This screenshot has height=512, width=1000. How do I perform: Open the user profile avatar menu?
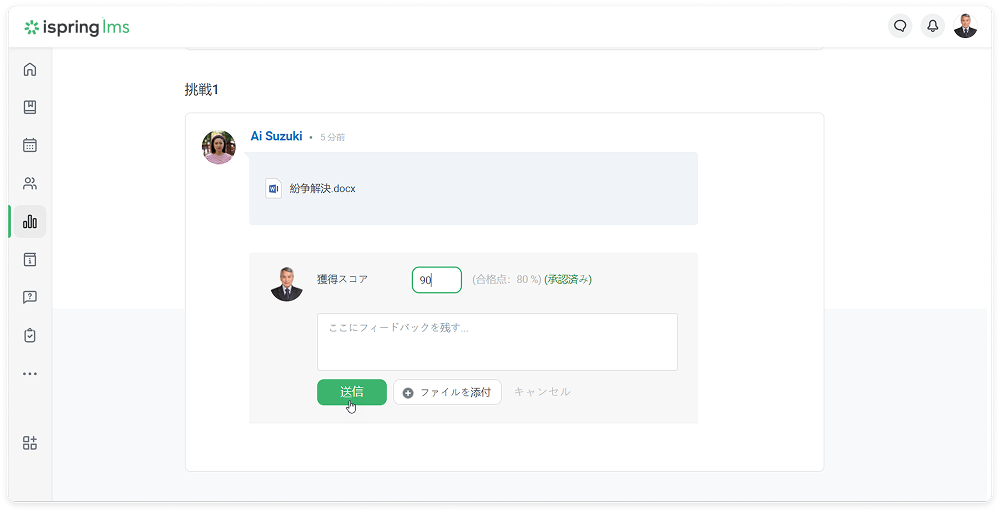coord(965,26)
